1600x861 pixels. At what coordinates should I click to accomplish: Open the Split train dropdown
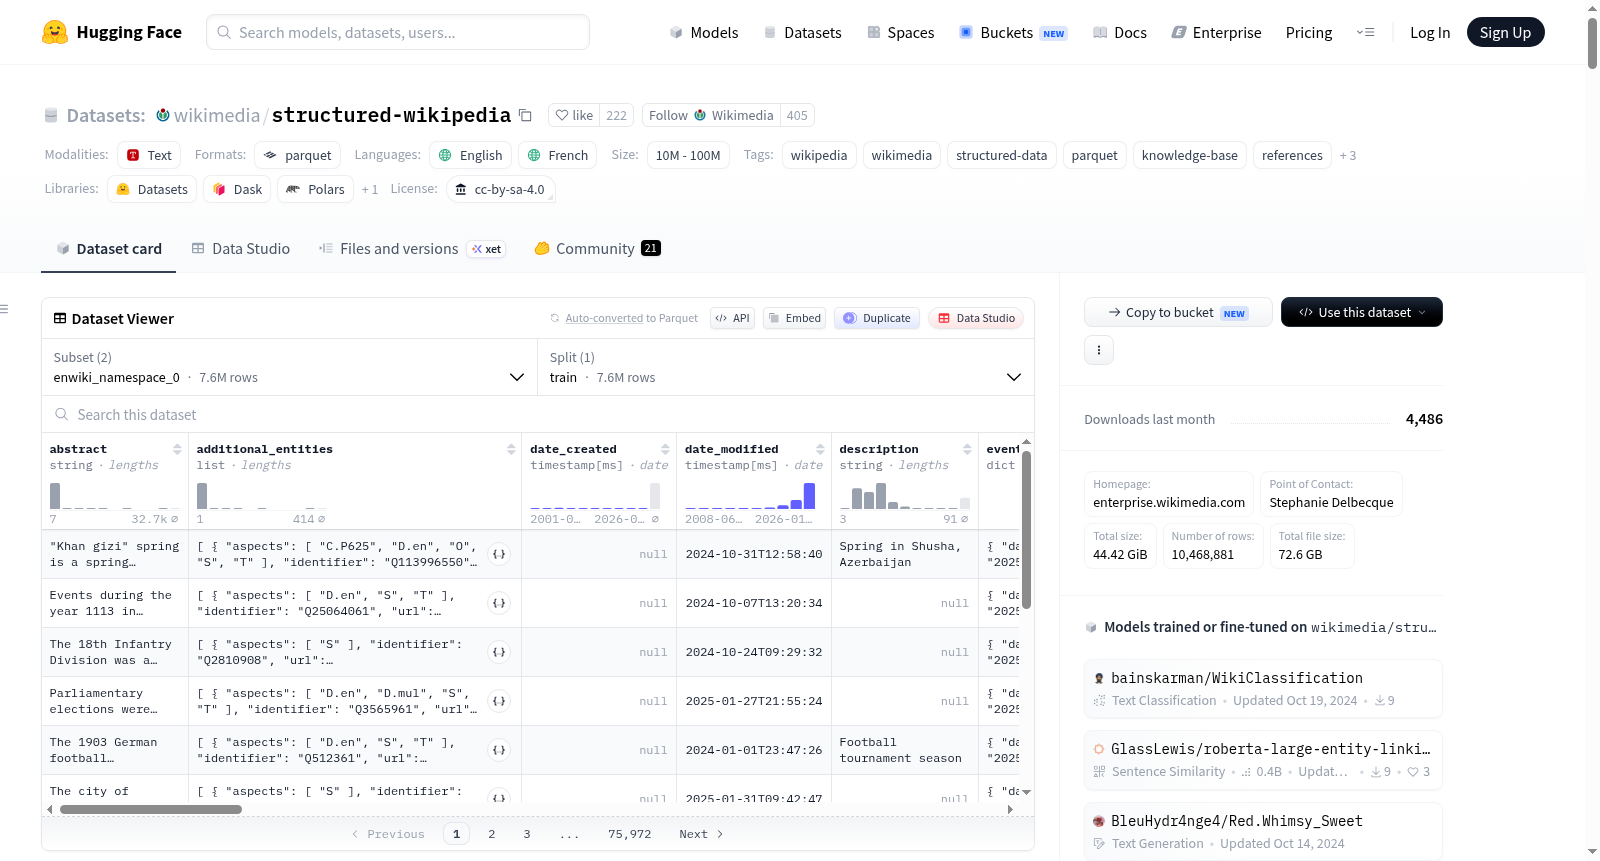[786, 367]
